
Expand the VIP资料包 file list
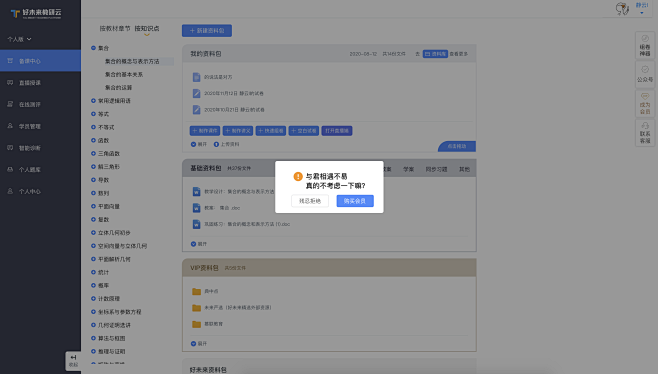(x=199, y=343)
